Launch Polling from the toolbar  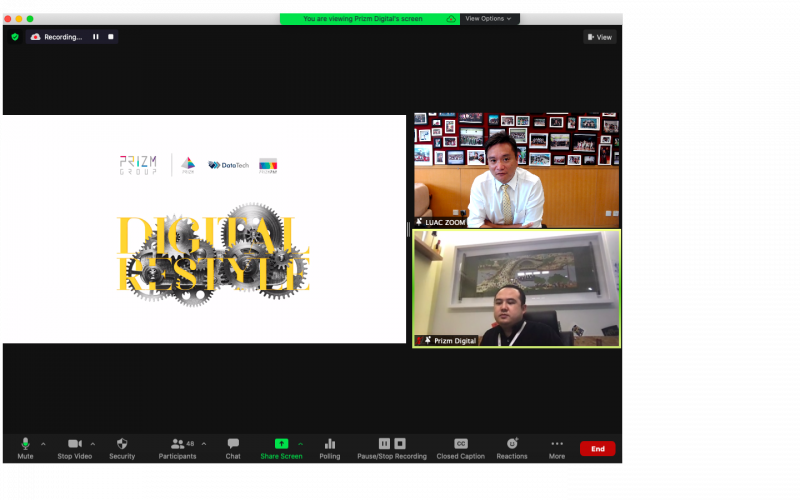[330, 448]
